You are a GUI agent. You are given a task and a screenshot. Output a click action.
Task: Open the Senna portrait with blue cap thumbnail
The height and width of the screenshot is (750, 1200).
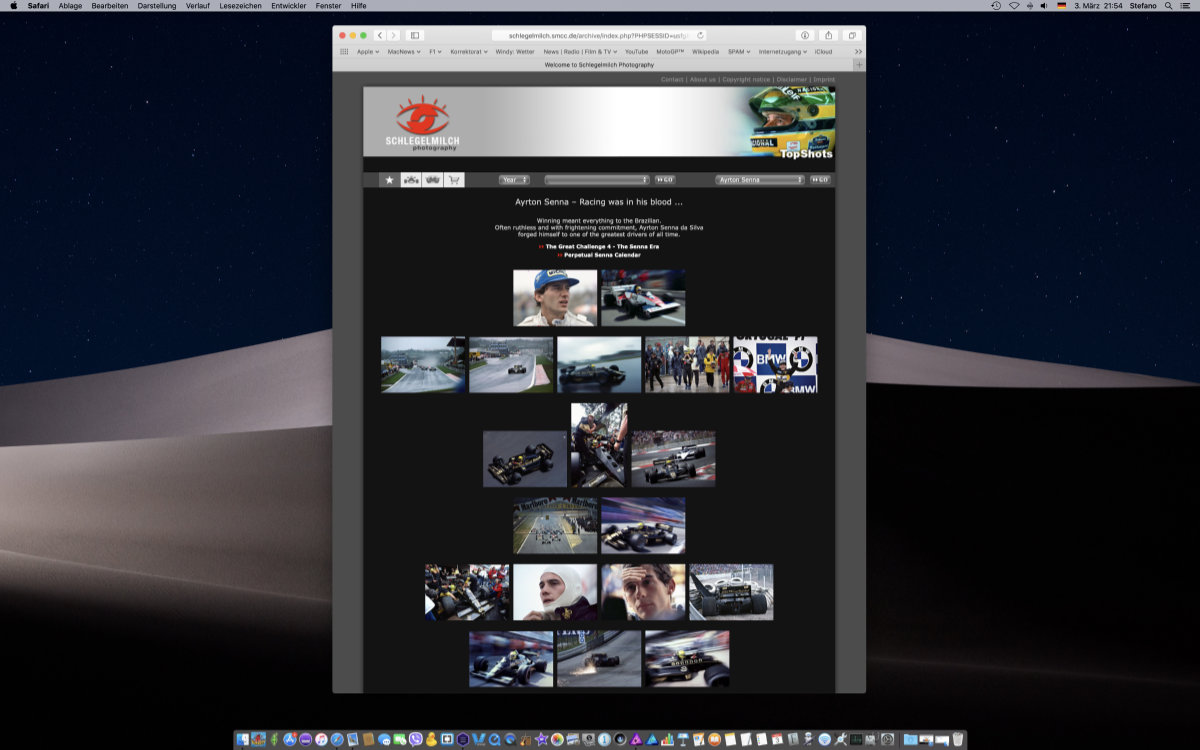coord(555,297)
